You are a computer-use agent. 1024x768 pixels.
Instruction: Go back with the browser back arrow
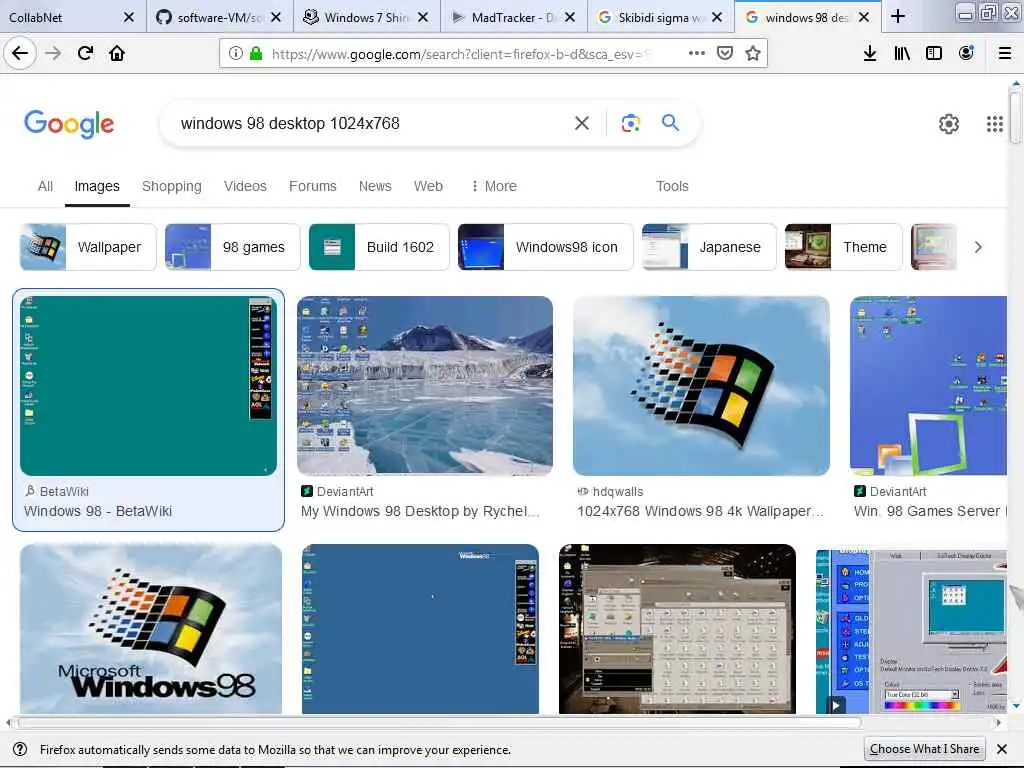point(20,53)
